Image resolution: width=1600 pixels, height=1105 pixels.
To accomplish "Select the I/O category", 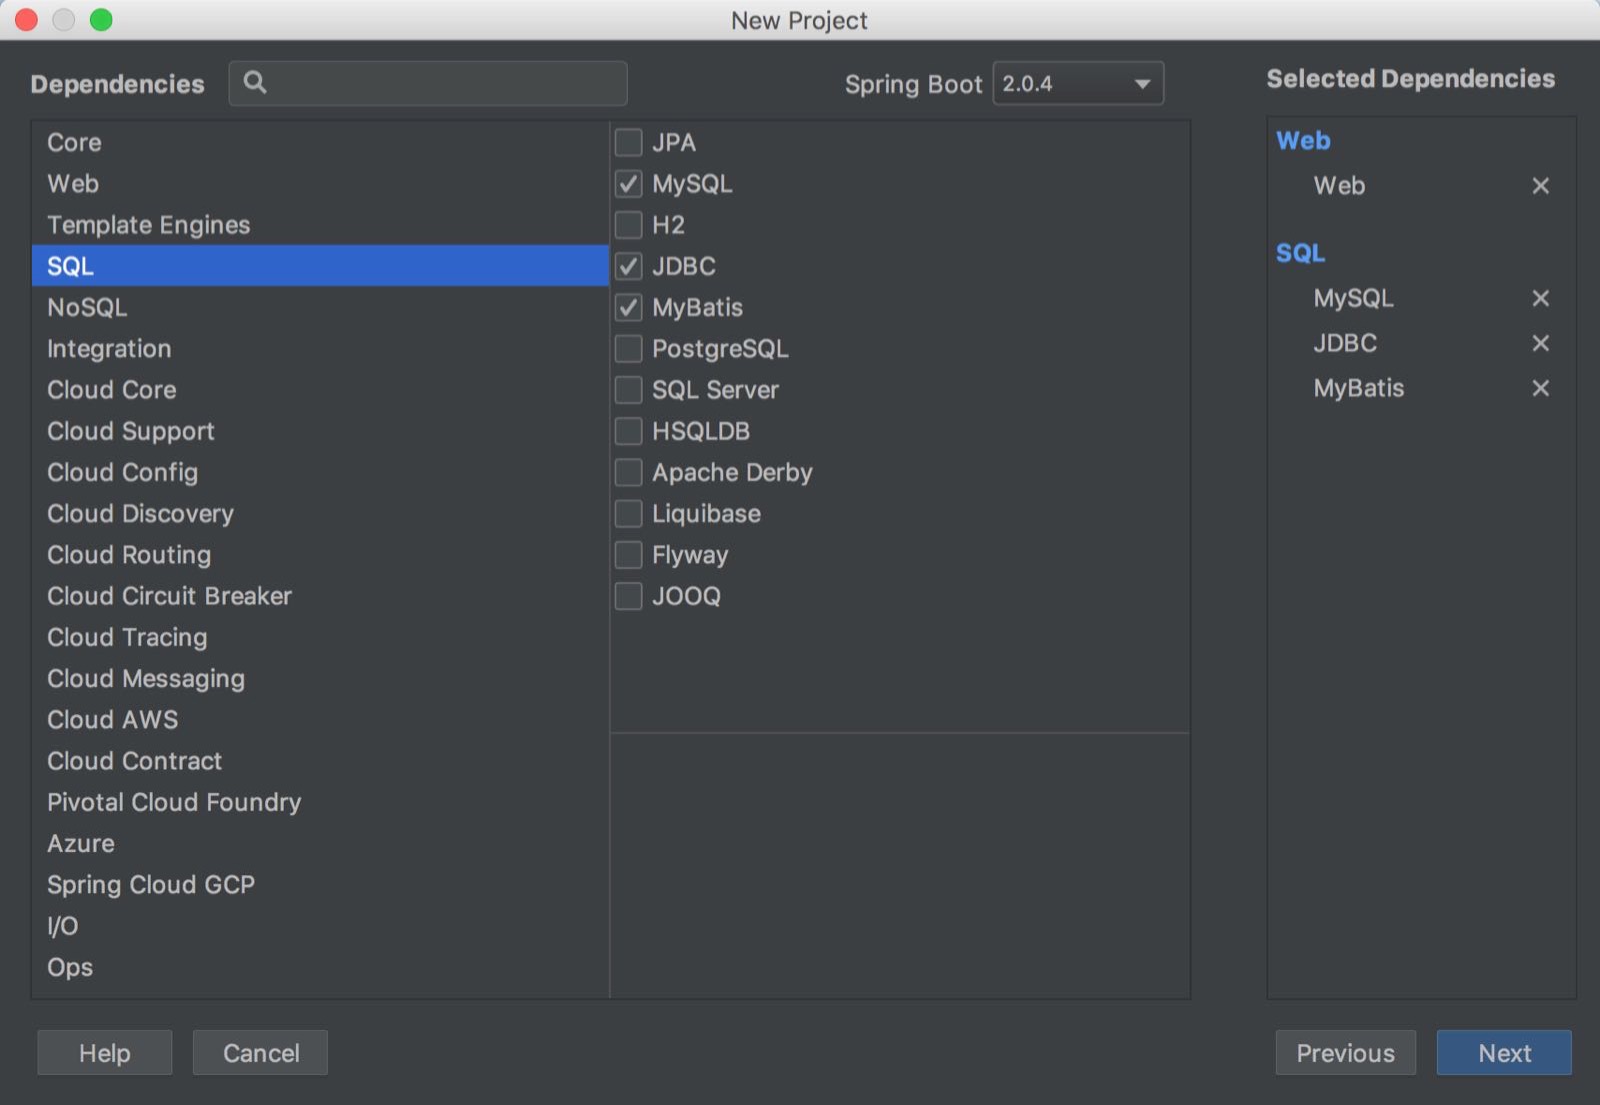I will pyautogui.click(x=320, y=926).
